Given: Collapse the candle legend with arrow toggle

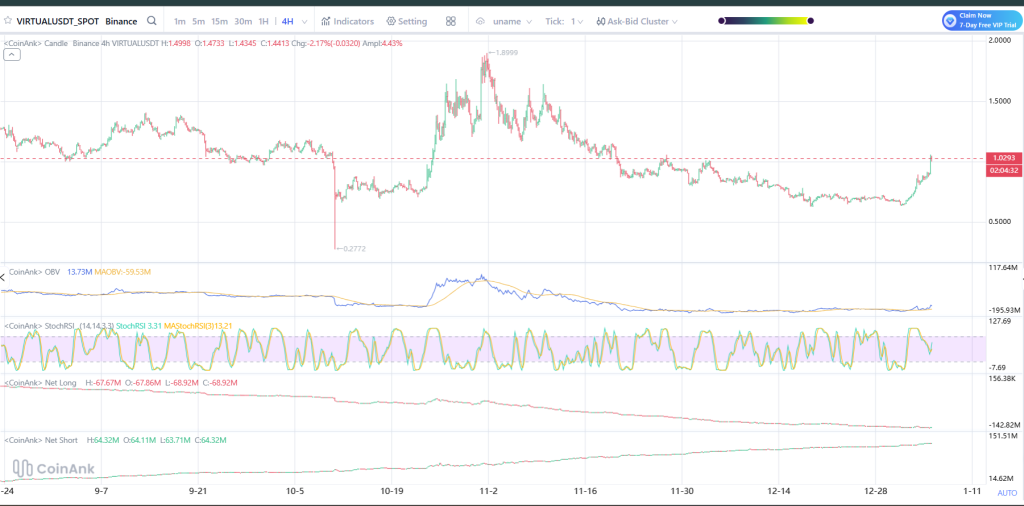Looking at the screenshot, I should point(11,55).
